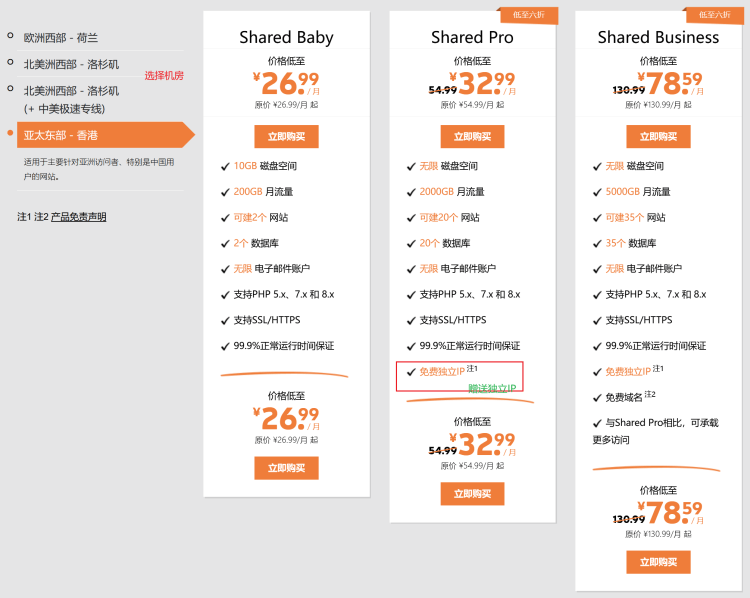Screen dimensions: 750x598
Task: Select the 亚太东部 - 香港 datacenter tab
Action: pyautogui.click(x=105, y=135)
